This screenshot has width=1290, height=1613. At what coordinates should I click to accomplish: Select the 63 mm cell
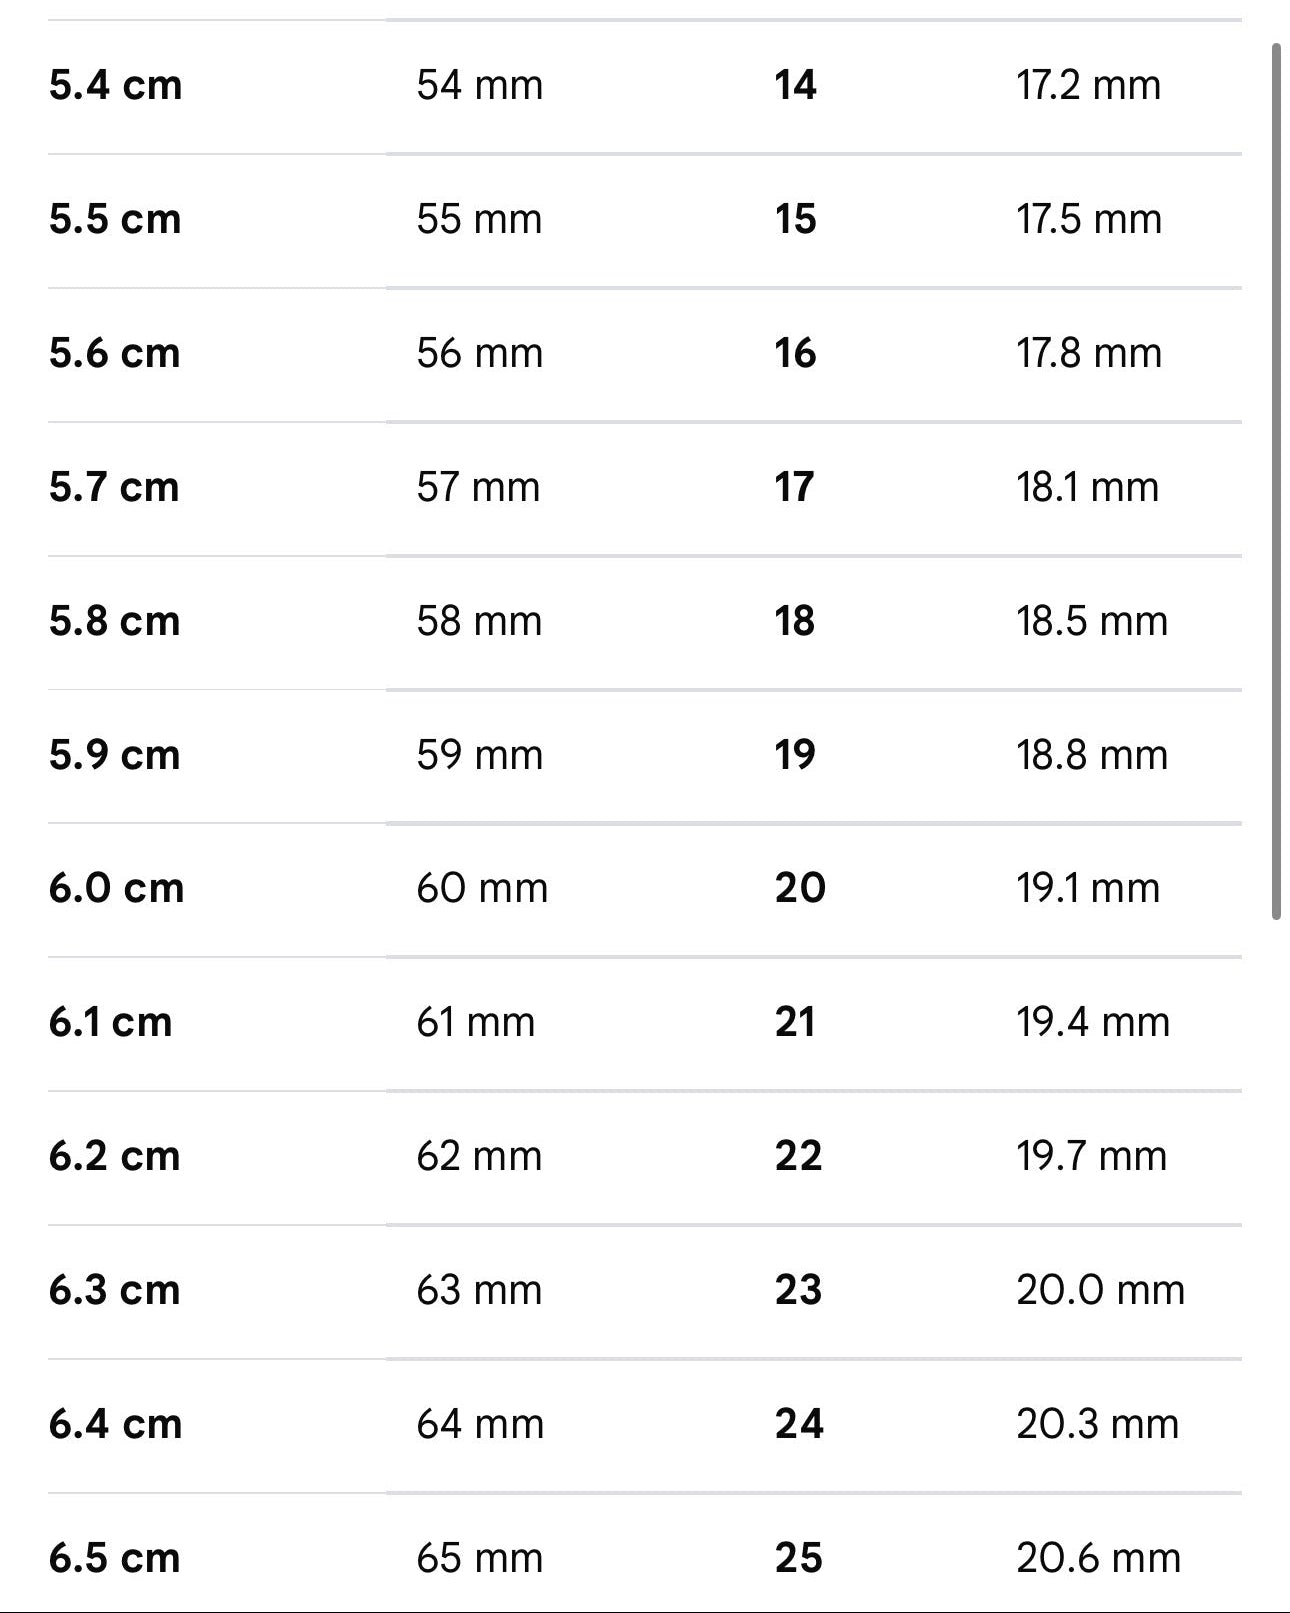[479, 1290]
